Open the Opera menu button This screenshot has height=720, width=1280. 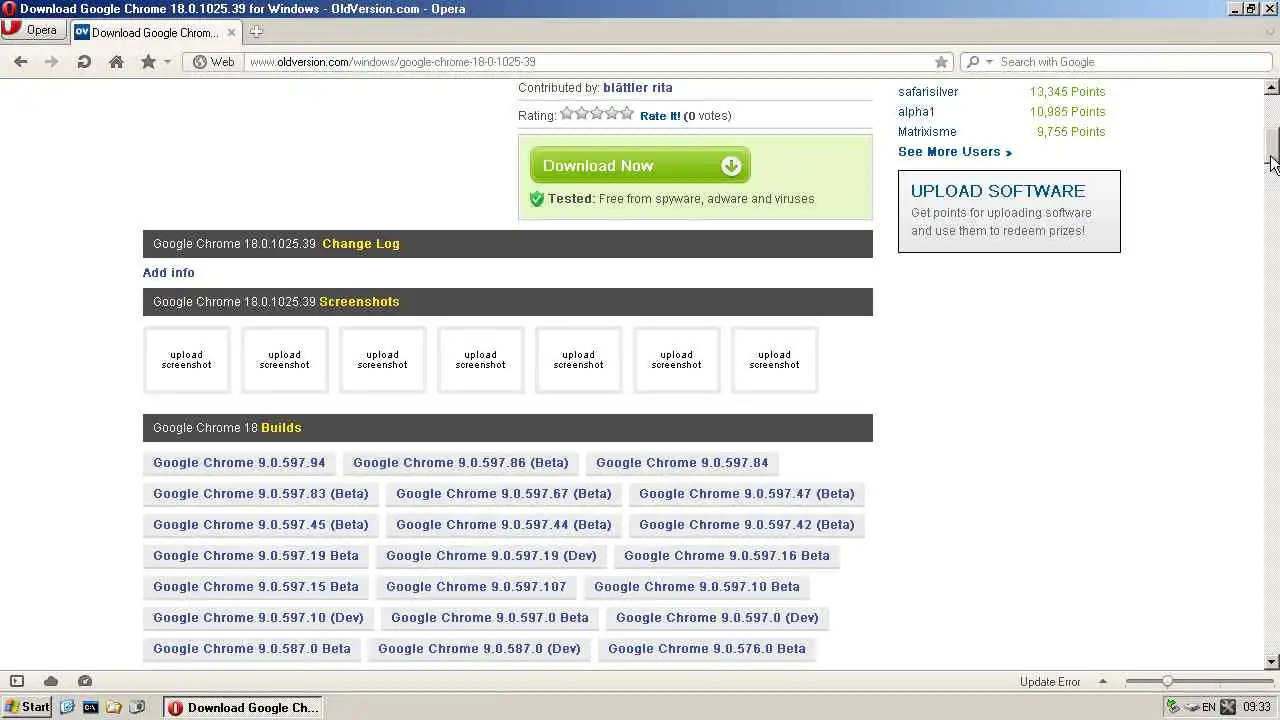[x=33, y=30]
